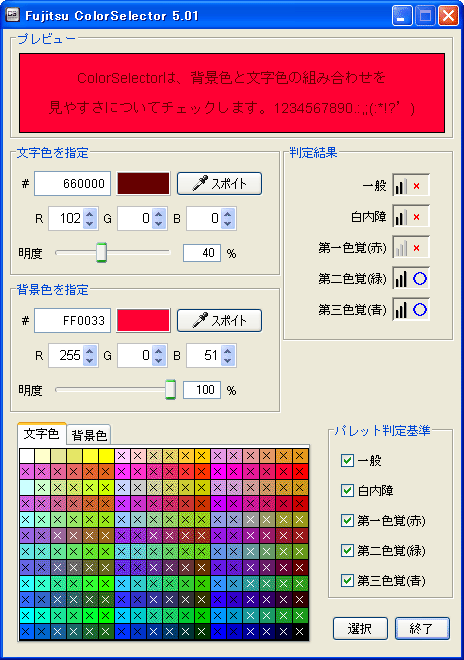Screen dimensions: 464x660
Task: Click the background color 明度 slider handle
Action: pos(170,390)
